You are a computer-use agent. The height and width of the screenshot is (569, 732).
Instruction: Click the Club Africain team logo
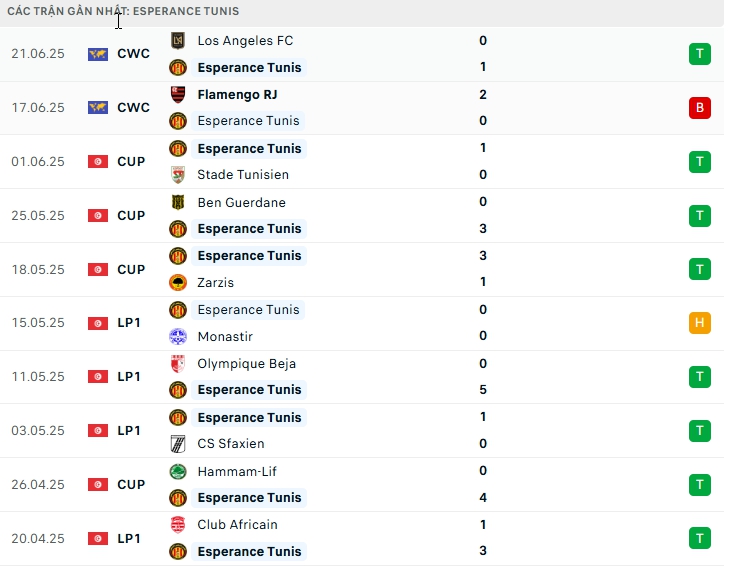tap(178, 525)
